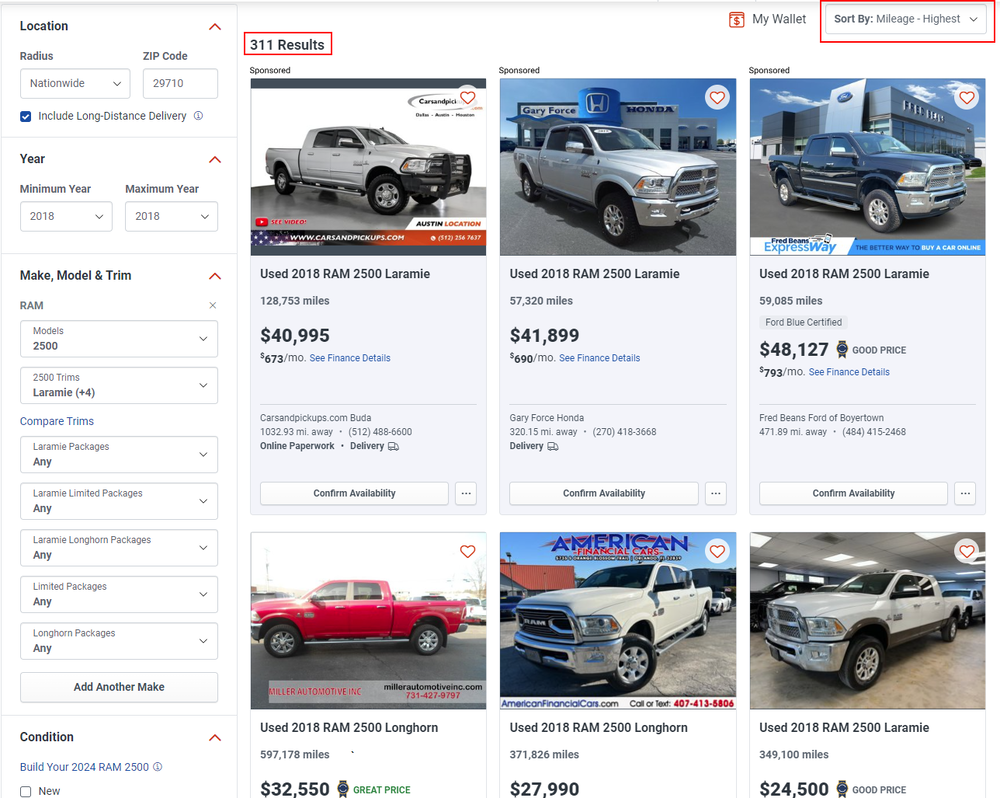The width and height of the screenshot is (1000, 798).
Task: Open the My Wallet icon
Action: [x=737, y=20]
